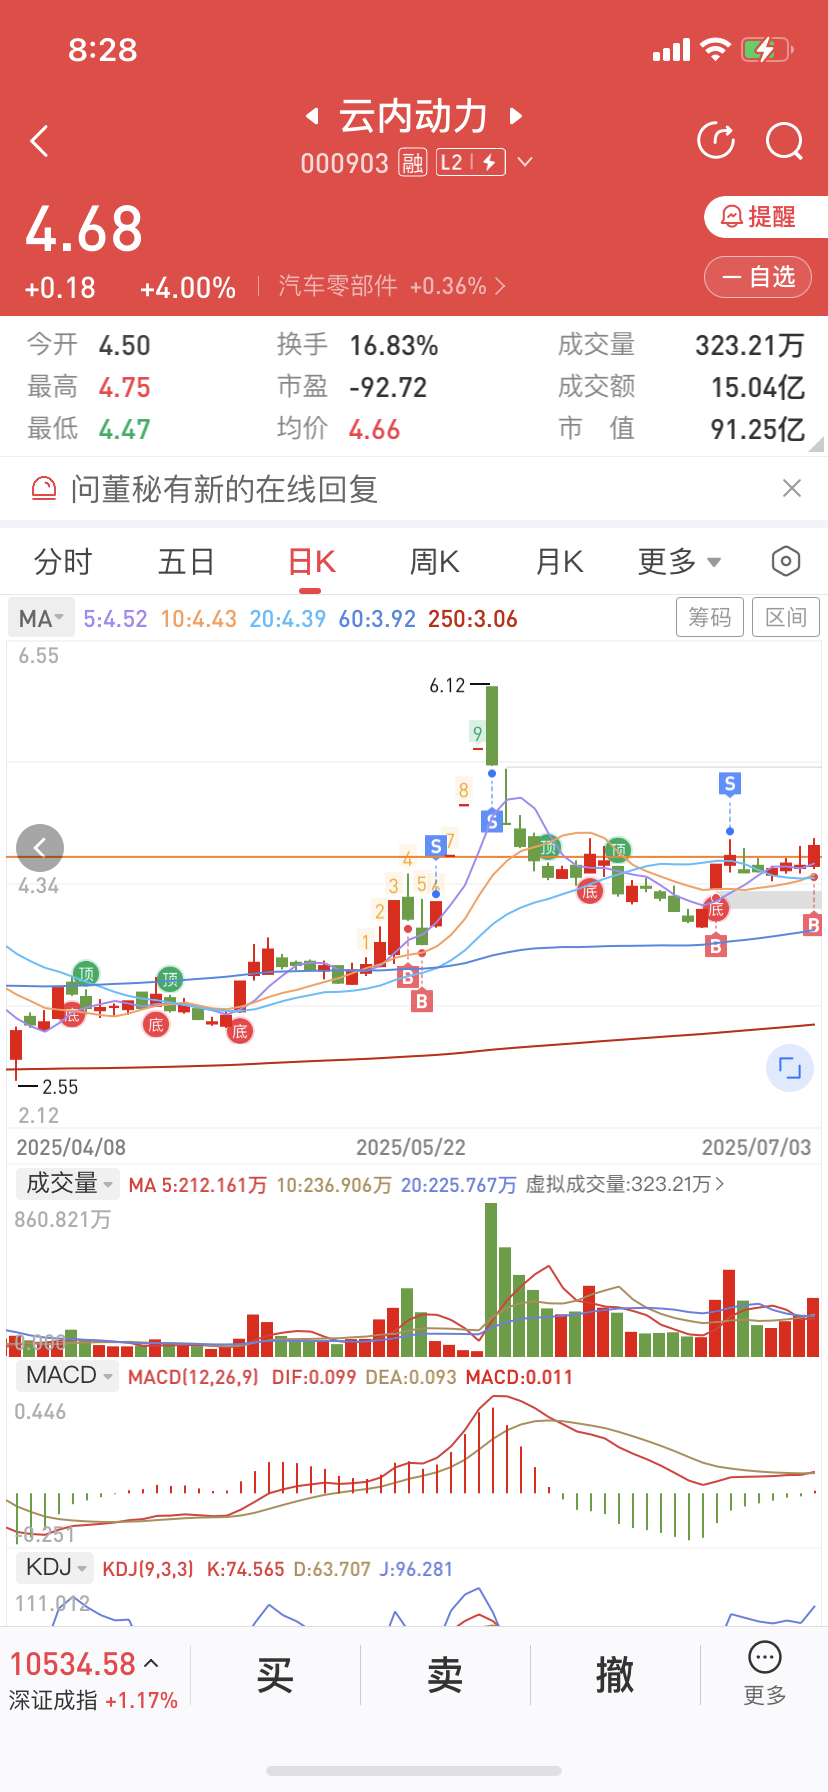Viewport: 828px width, 1792px height.
Task: Tap the 250:3.06 MA250 value
Action: (473, 619)
